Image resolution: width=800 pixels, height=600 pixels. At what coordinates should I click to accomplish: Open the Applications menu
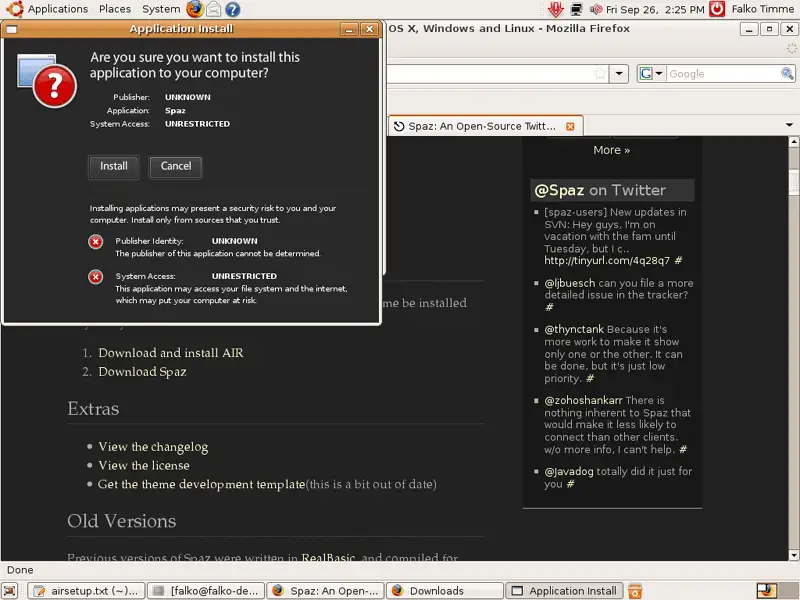tap(58, 9)
